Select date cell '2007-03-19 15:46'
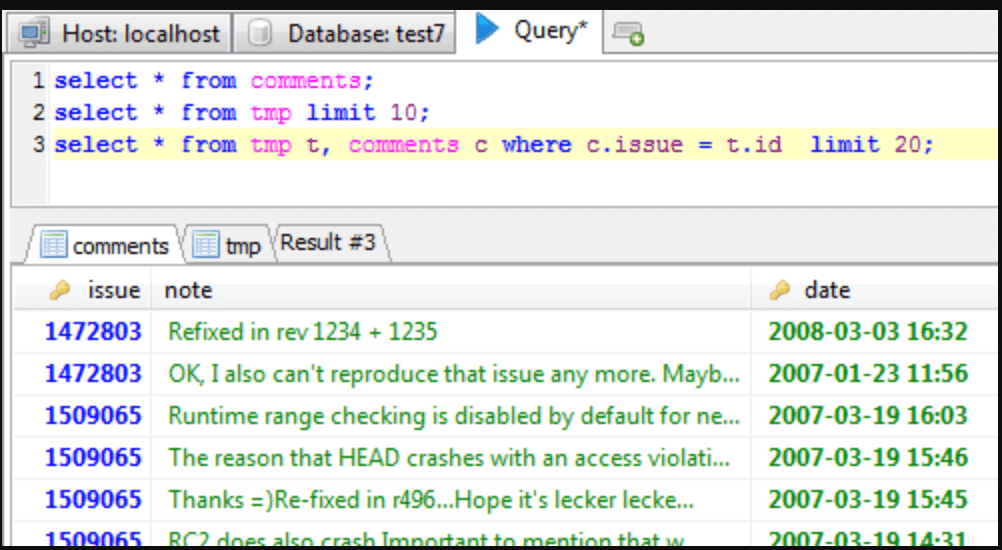The height and width of the screenshot is (550, 1002). [868, 458]
